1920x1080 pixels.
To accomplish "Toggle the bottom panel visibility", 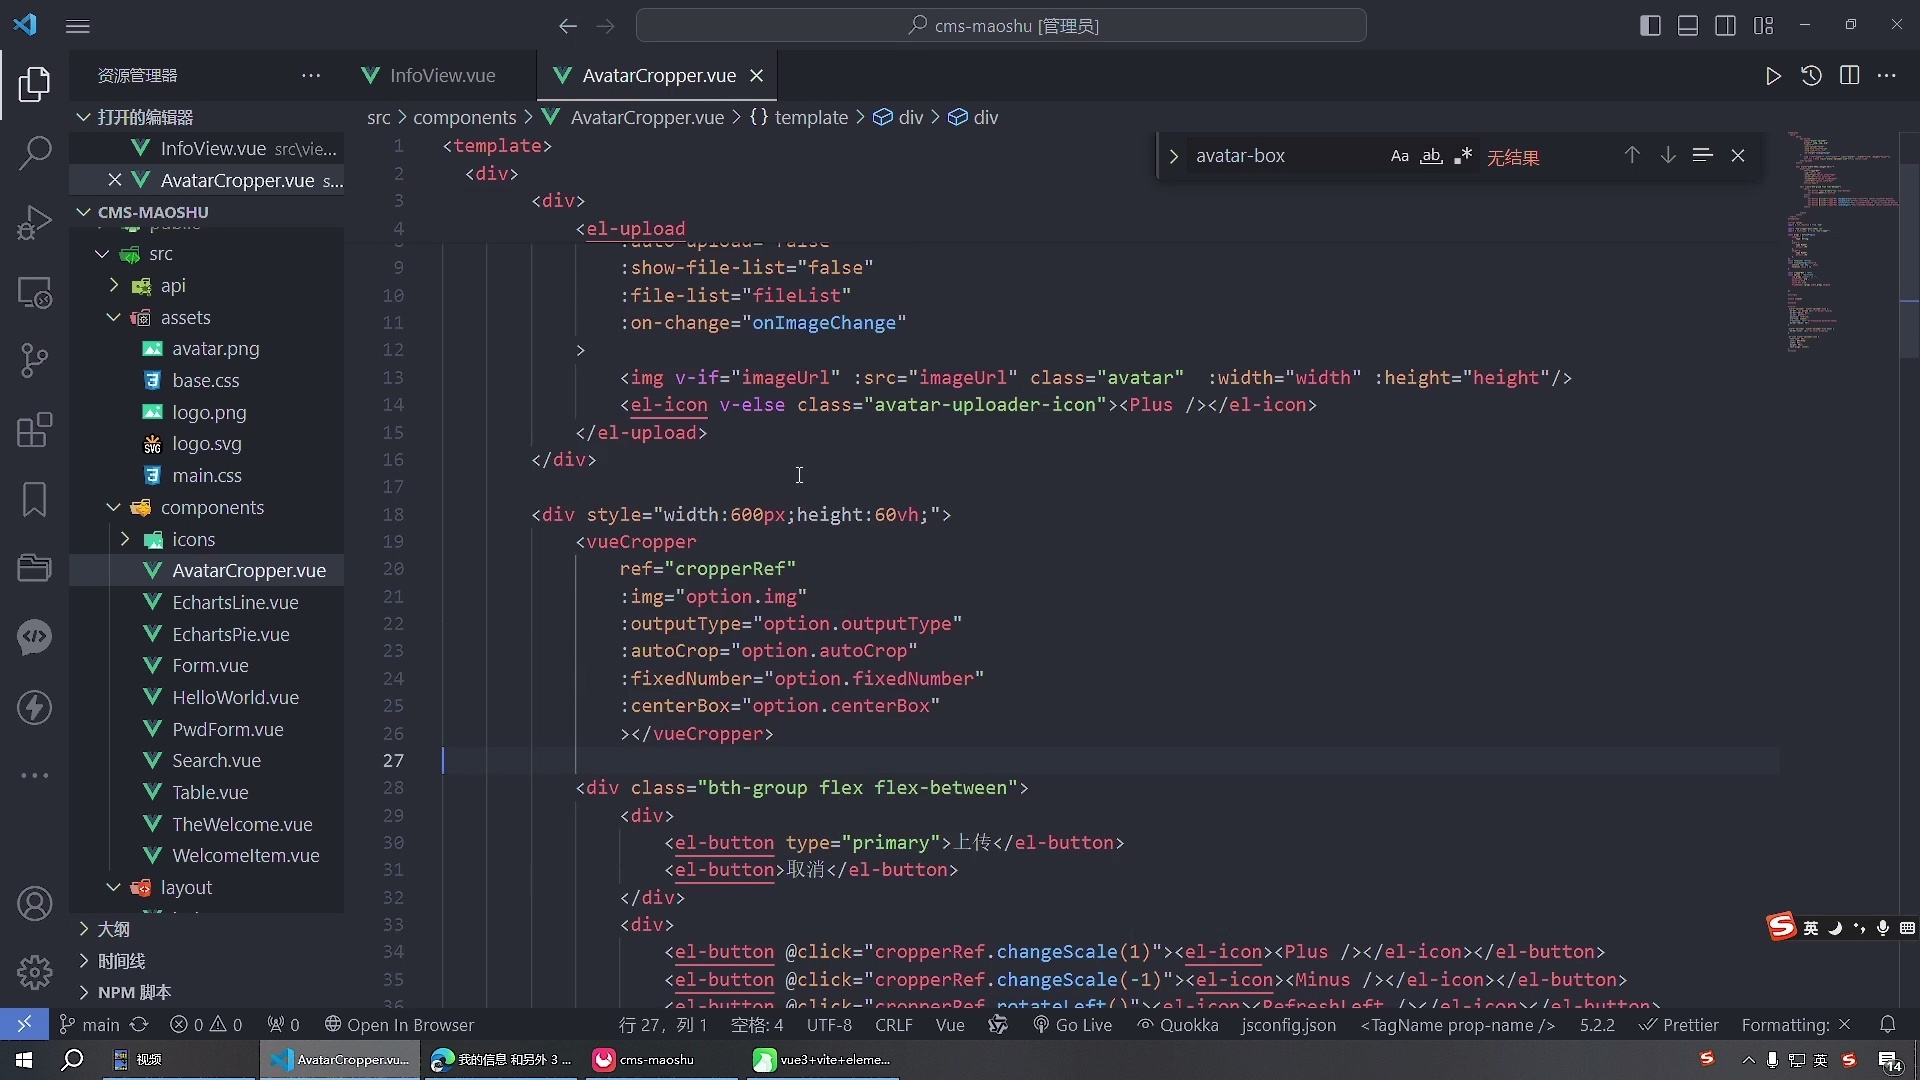I will pos(1688,25).
